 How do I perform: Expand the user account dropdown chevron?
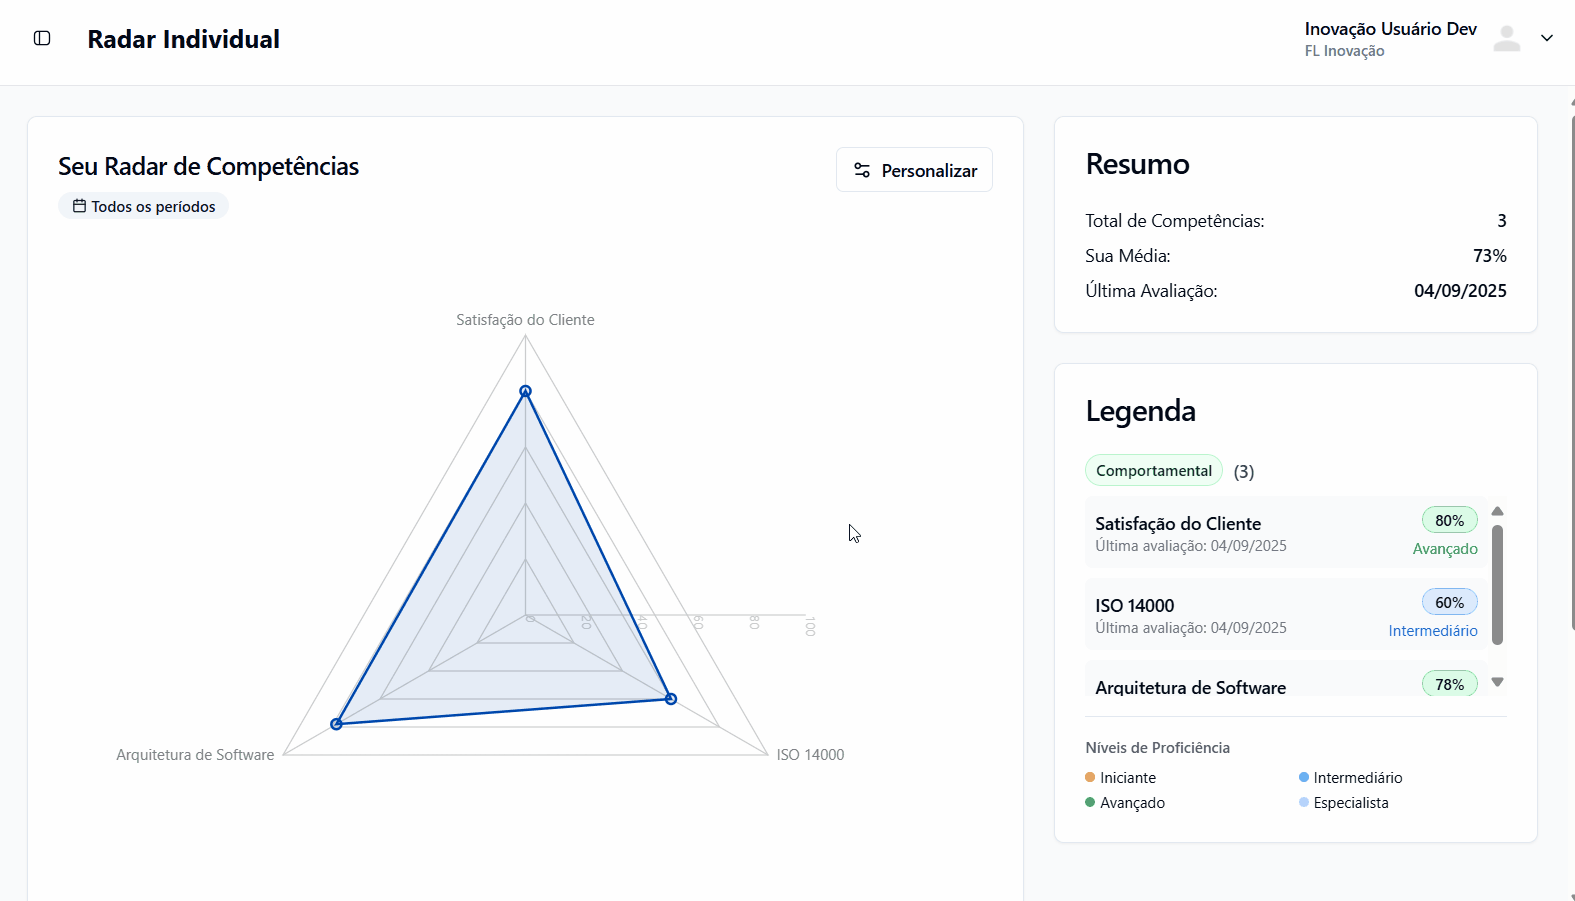pyautogui.click(x=1546, y=38)
